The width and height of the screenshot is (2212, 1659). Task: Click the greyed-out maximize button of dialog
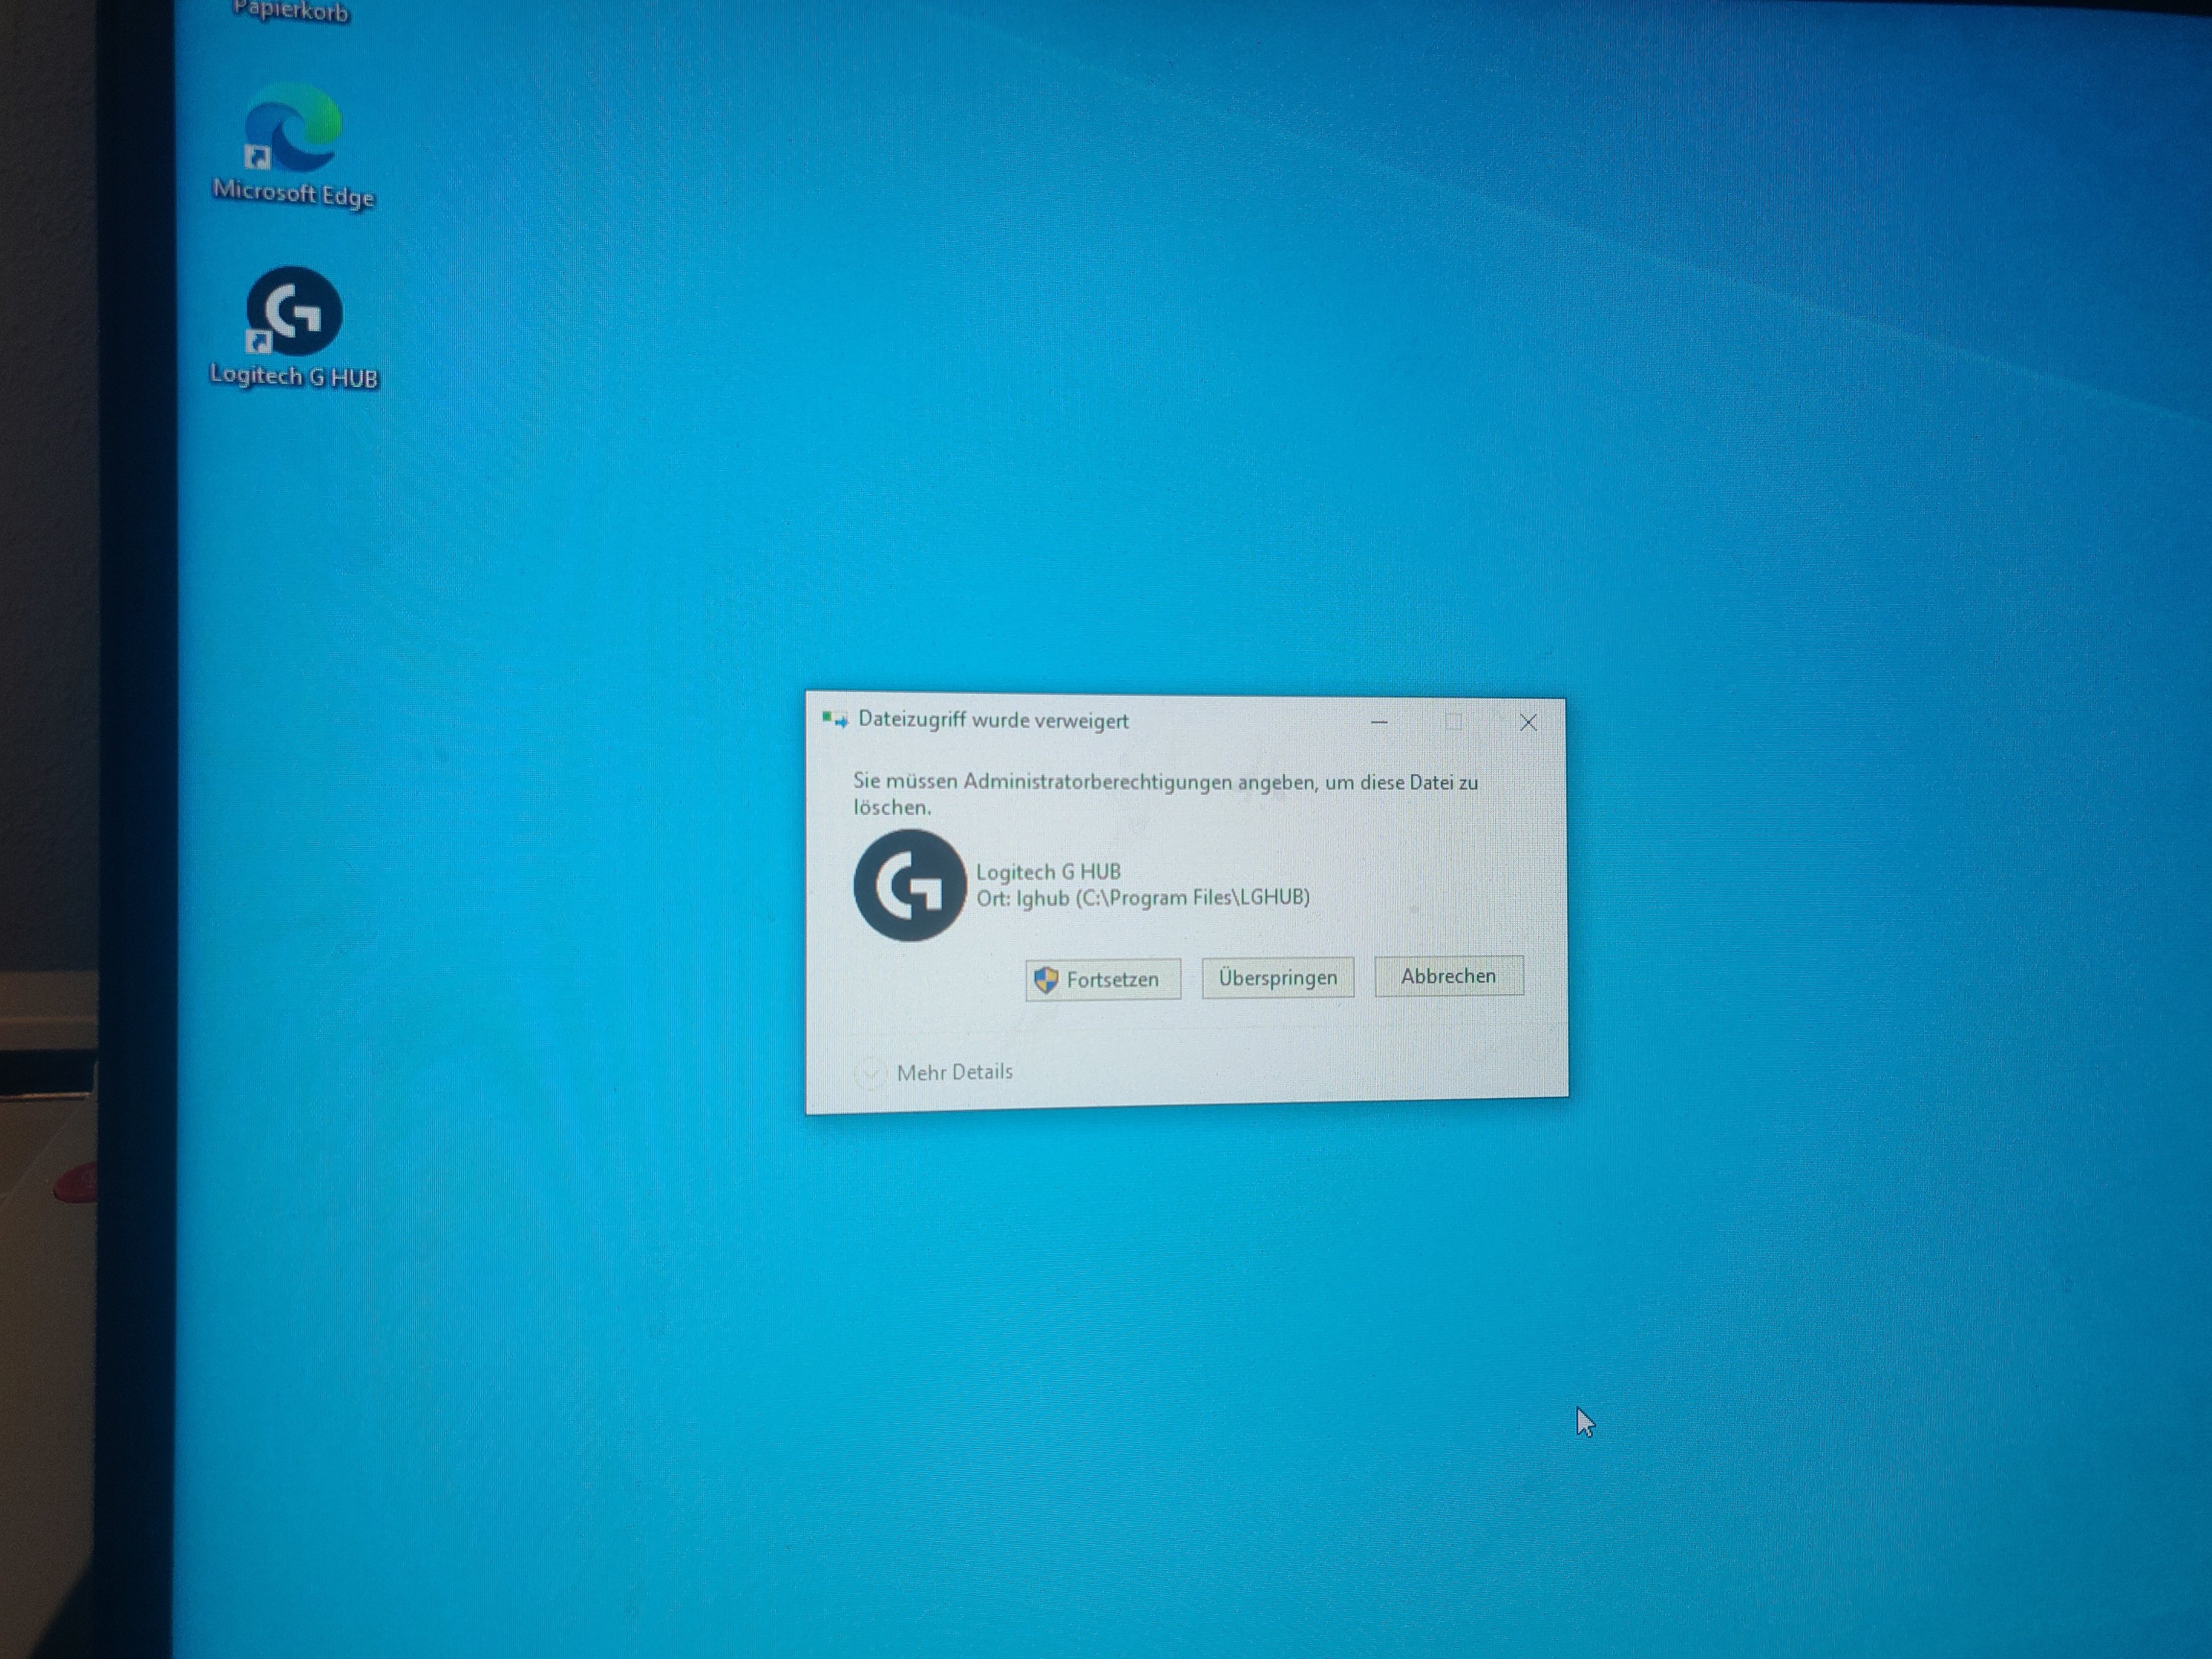click(1453, 722)
